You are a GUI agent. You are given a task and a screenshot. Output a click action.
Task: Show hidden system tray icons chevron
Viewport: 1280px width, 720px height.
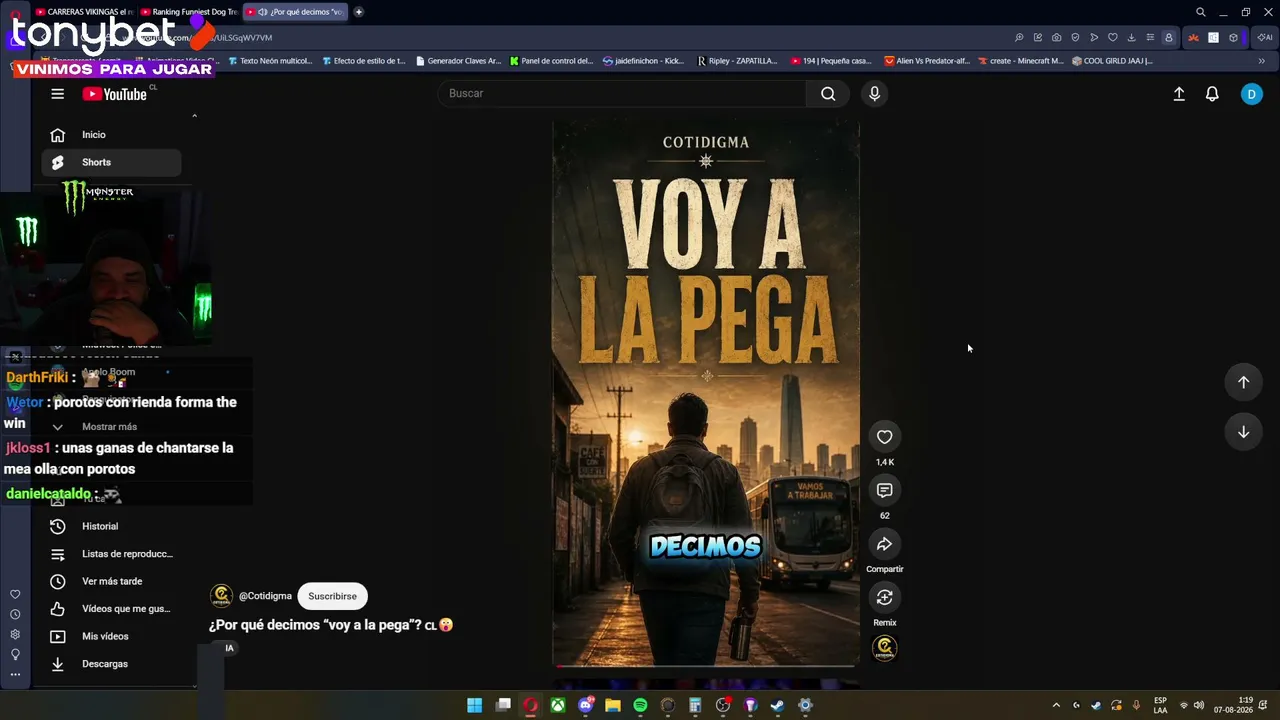[1055, 705]
